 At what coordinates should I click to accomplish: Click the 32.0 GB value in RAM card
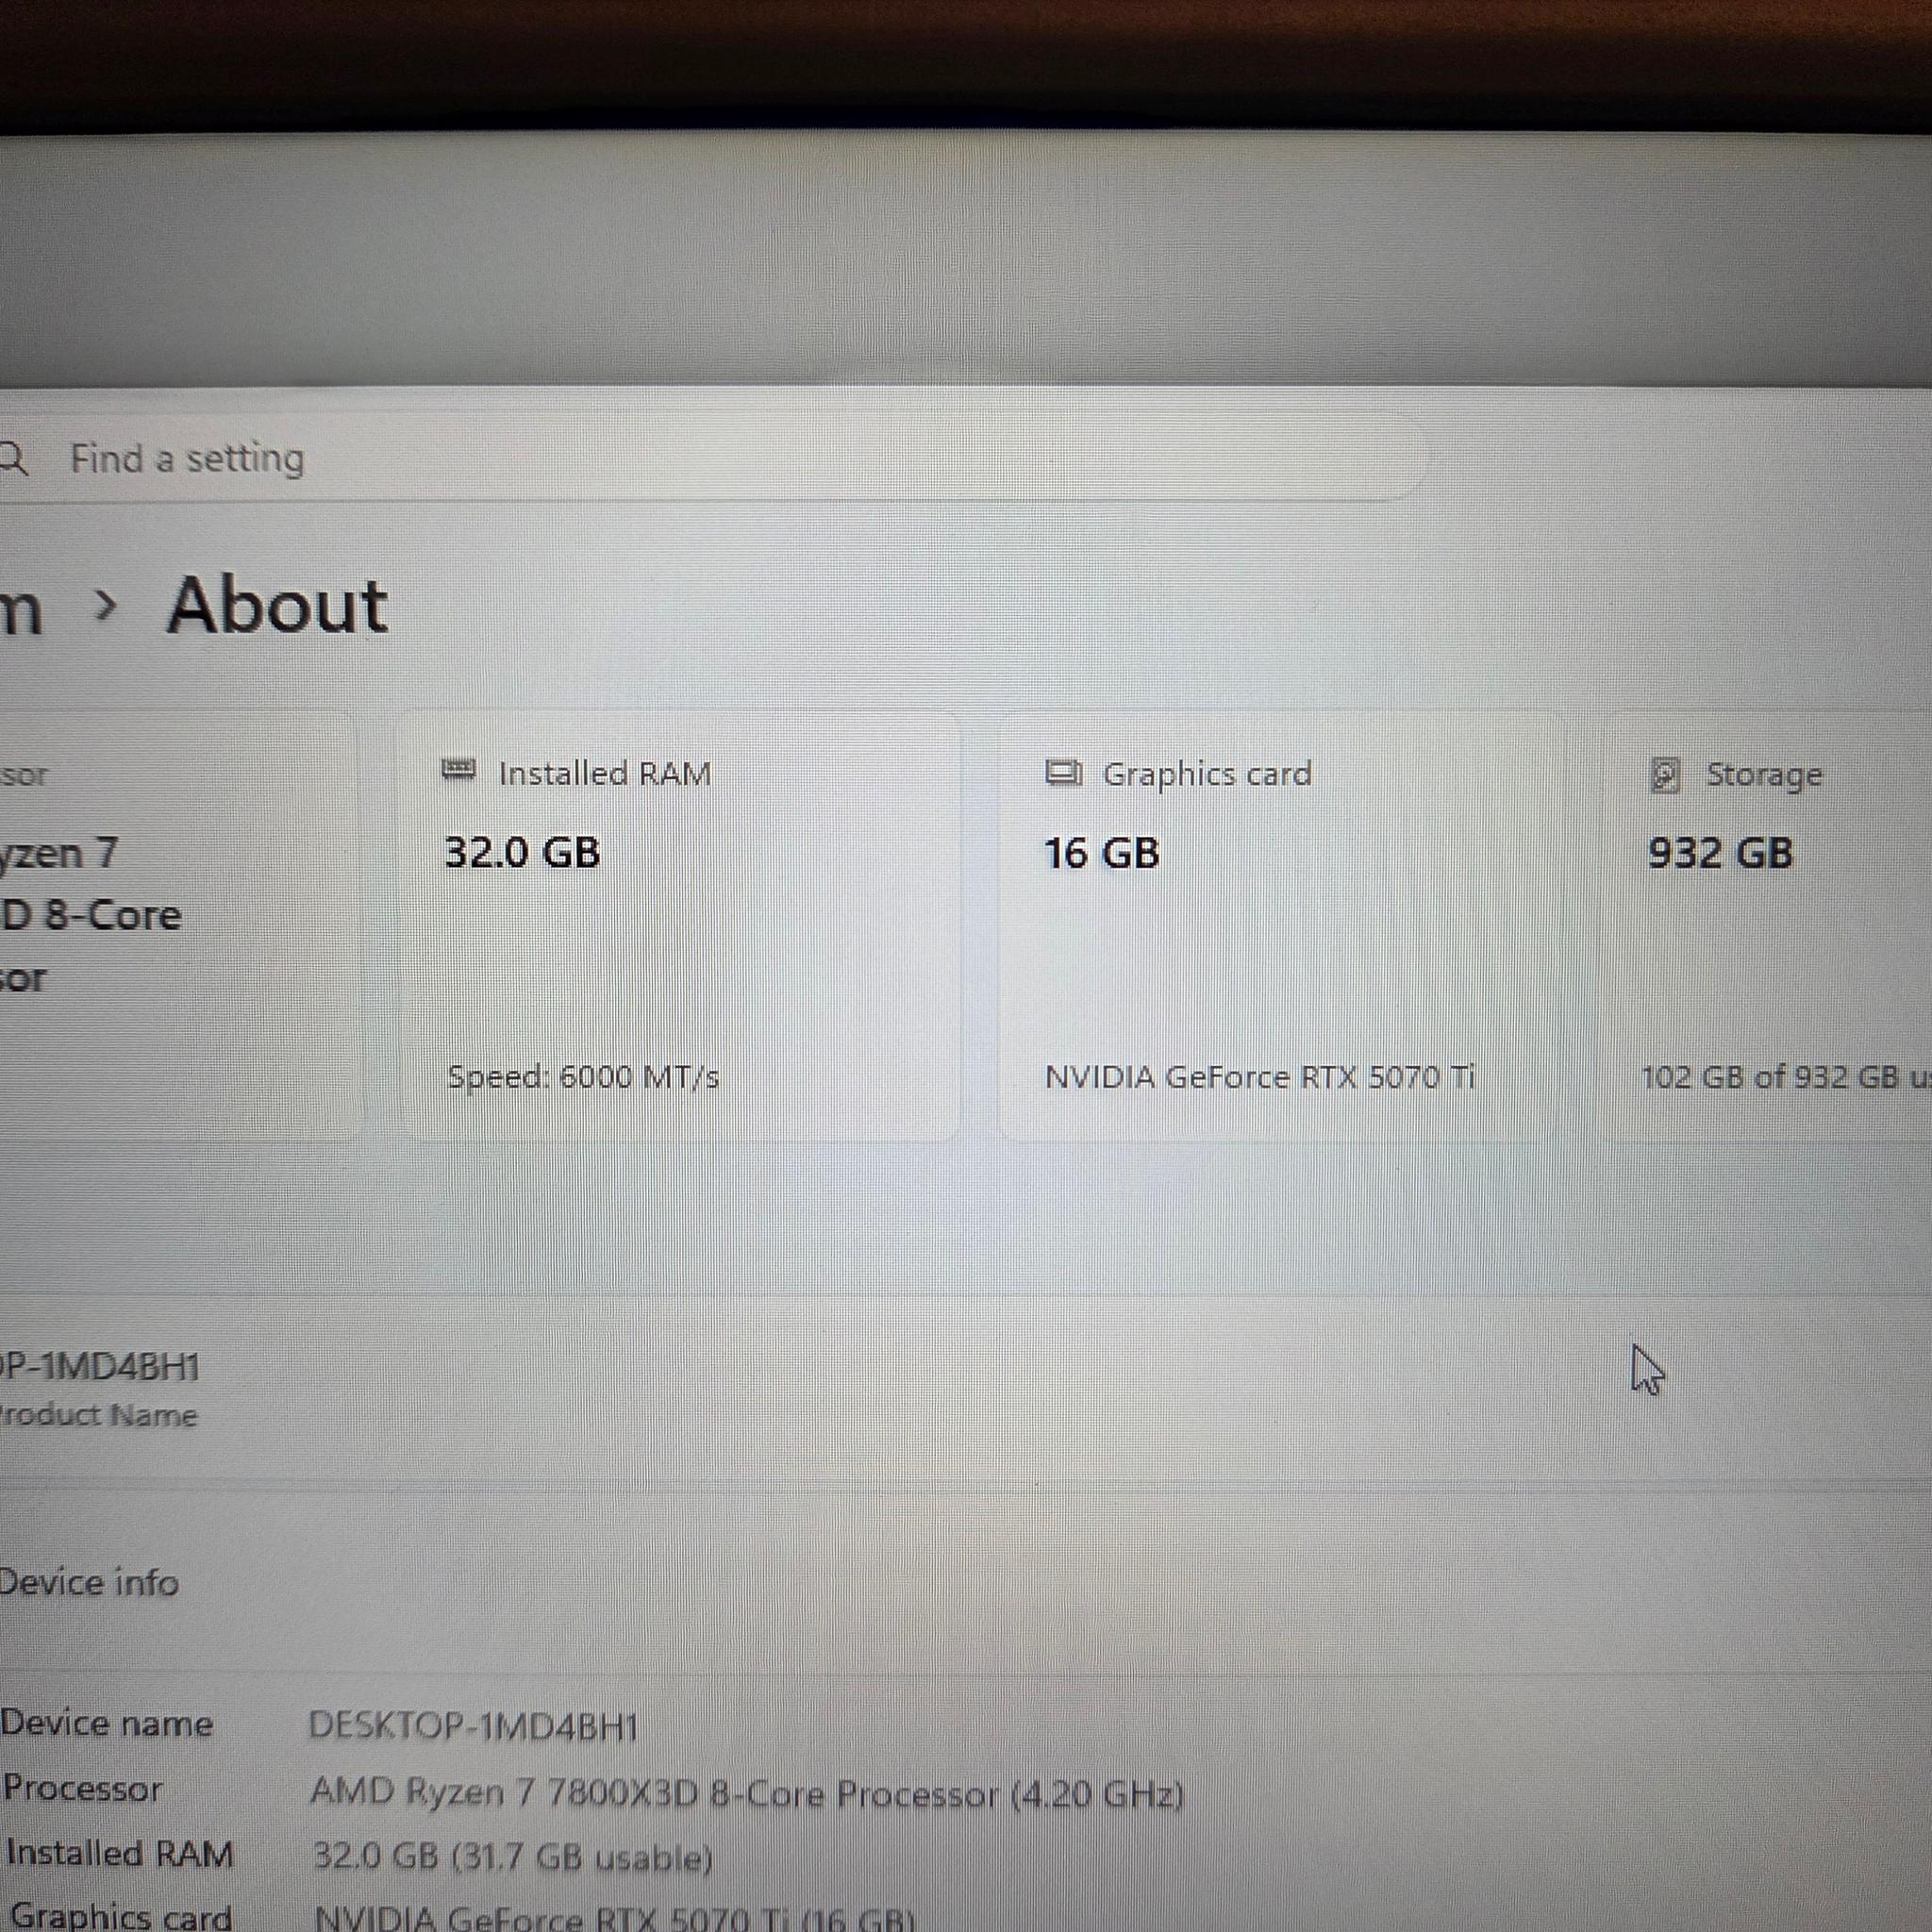click(522, 853)
